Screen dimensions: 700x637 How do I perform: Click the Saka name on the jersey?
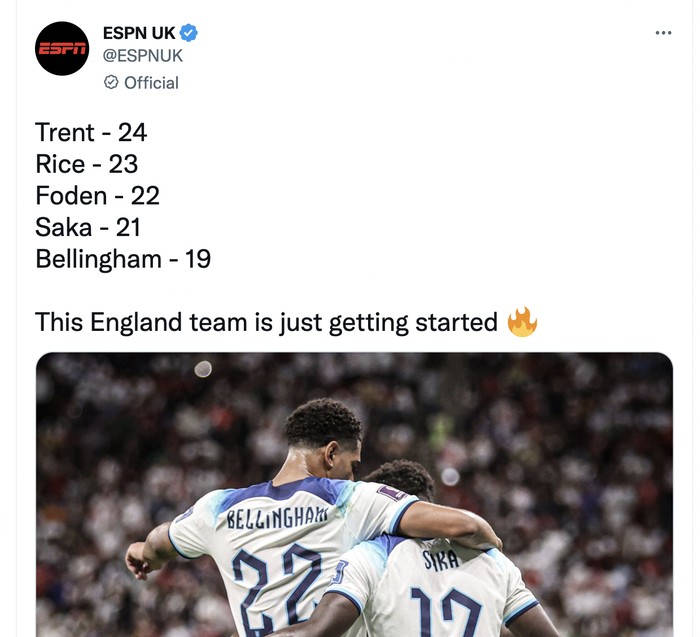pyautogui.click(x=441, y=560)
